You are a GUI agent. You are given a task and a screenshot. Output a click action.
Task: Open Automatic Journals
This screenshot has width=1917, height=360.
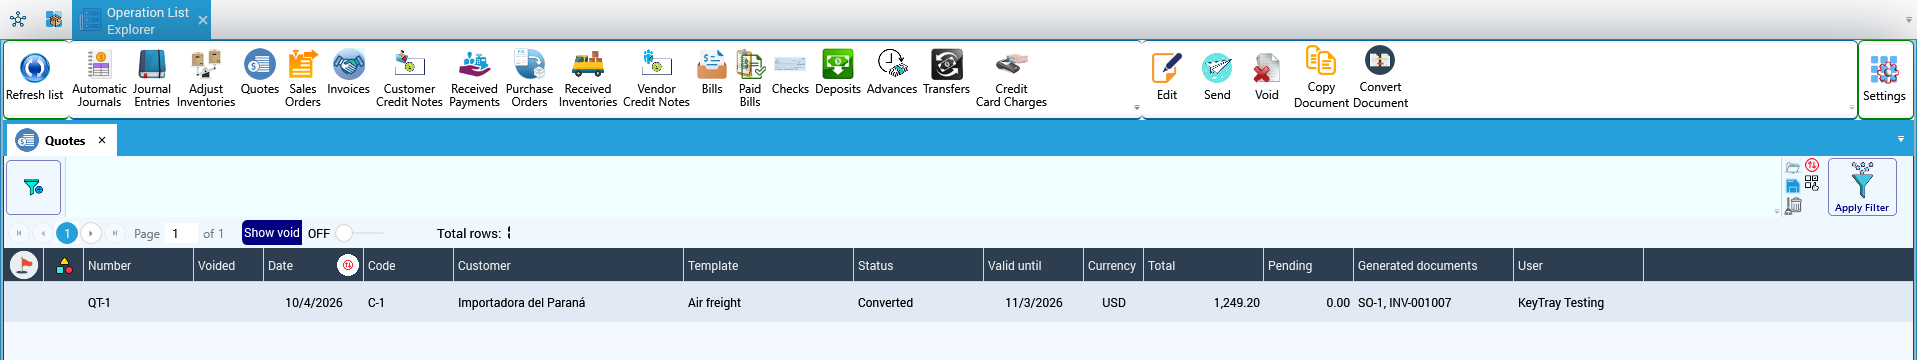pos(99,79)
